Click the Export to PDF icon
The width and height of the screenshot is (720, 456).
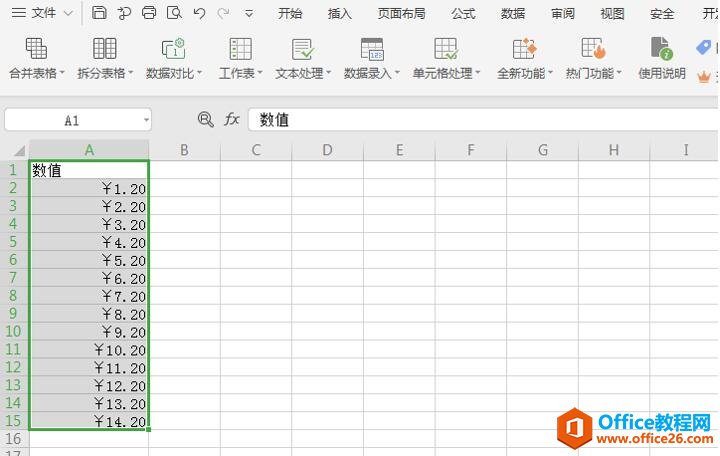pos(124,13)
